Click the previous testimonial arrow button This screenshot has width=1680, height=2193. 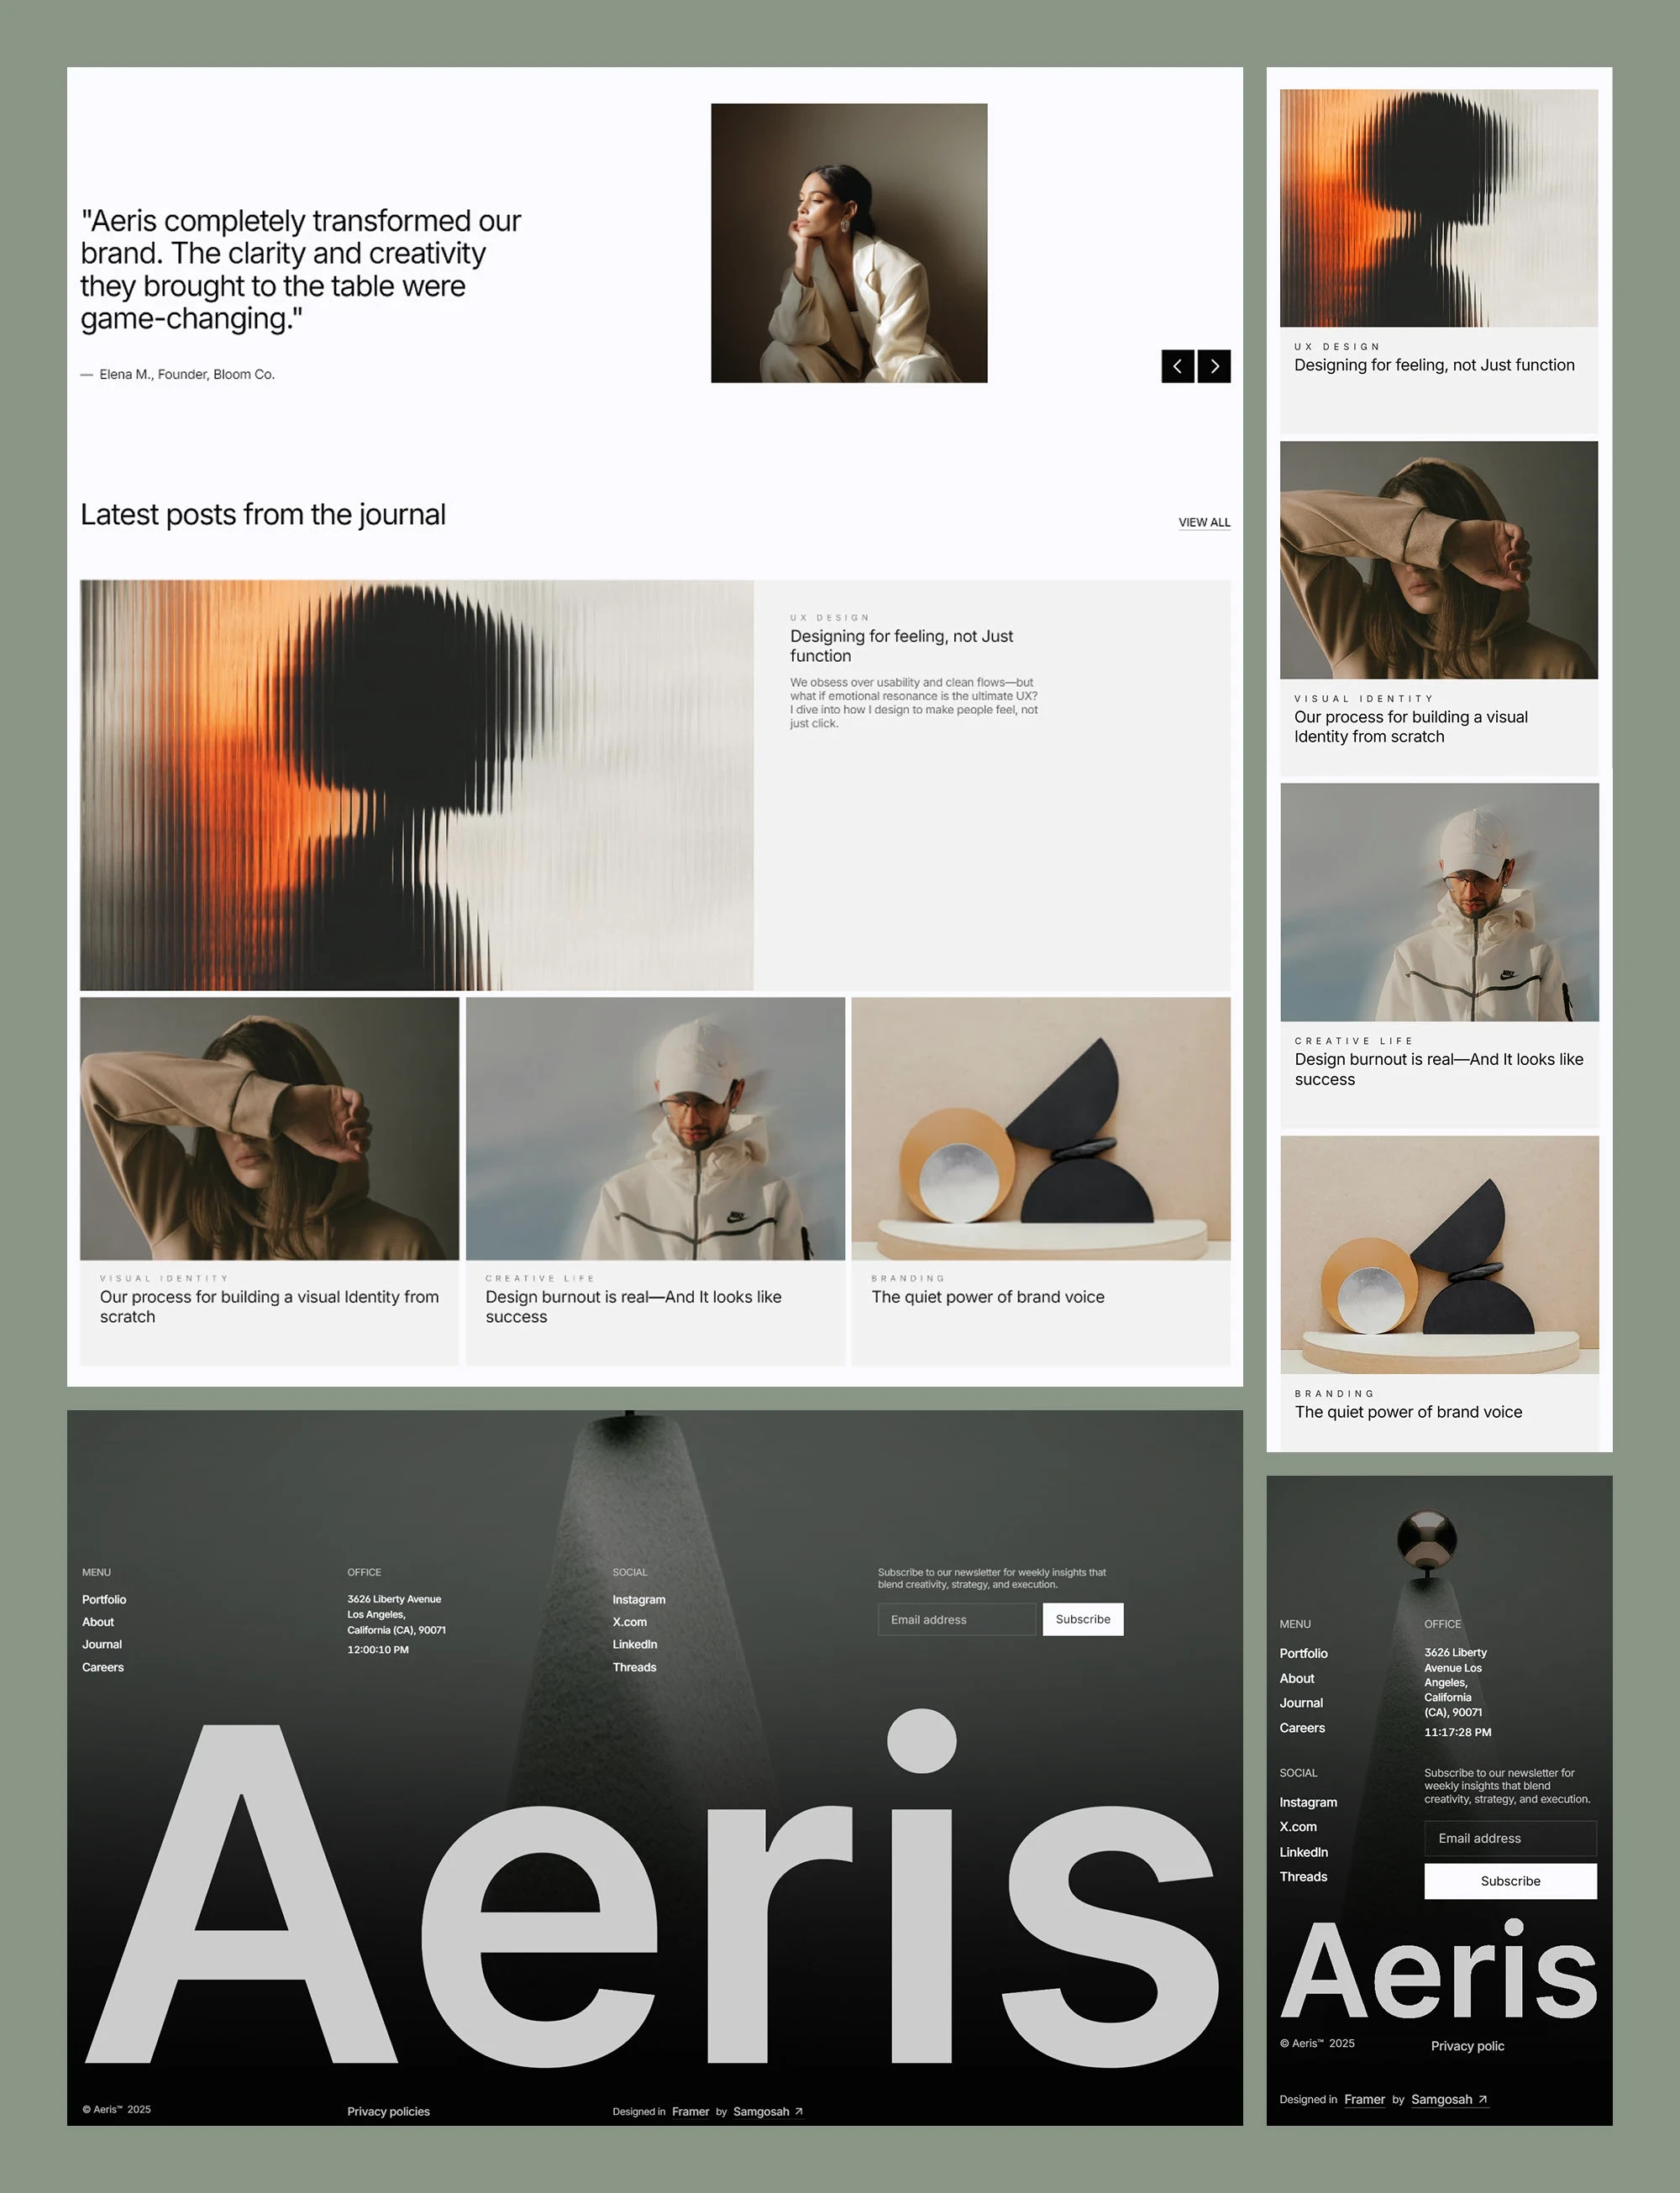(x=1177, y=366)
